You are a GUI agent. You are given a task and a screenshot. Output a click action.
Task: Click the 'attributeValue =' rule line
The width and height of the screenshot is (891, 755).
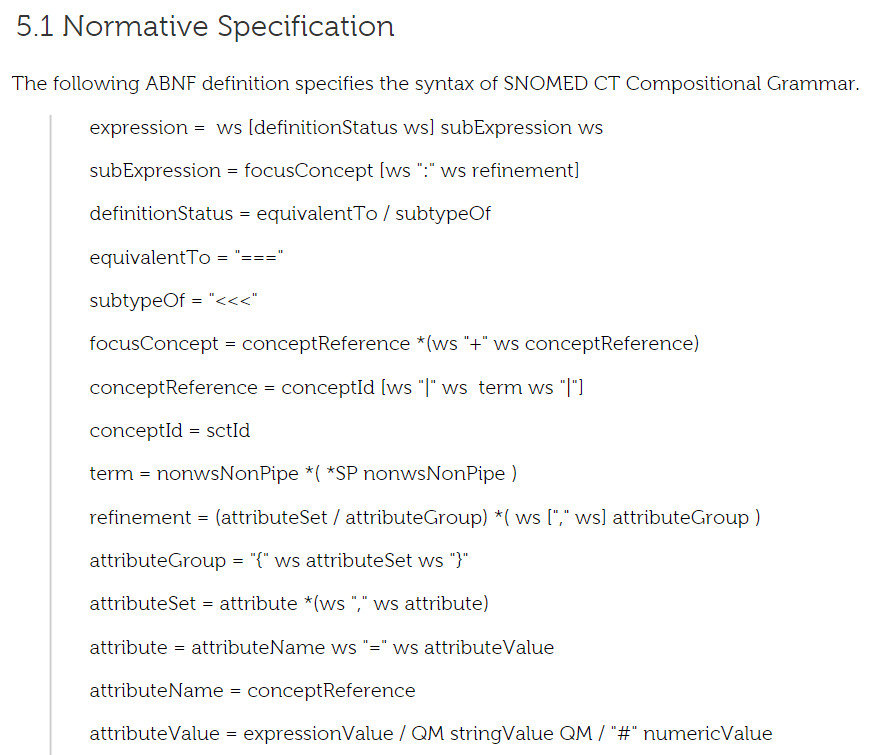coord(431,733)
